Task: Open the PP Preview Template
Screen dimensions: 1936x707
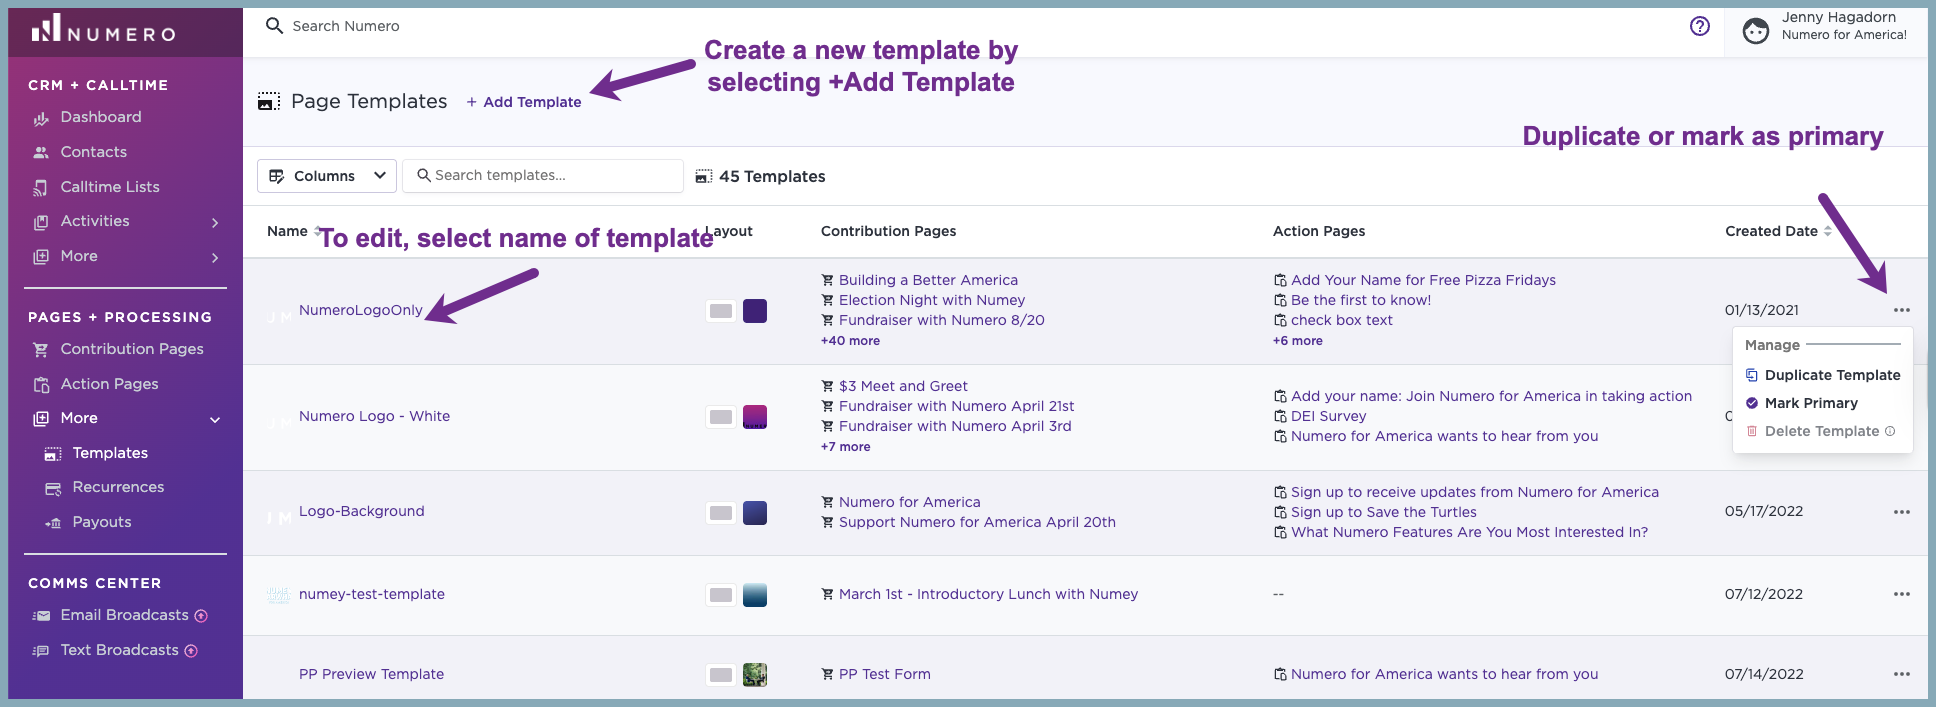Action: 371,674
